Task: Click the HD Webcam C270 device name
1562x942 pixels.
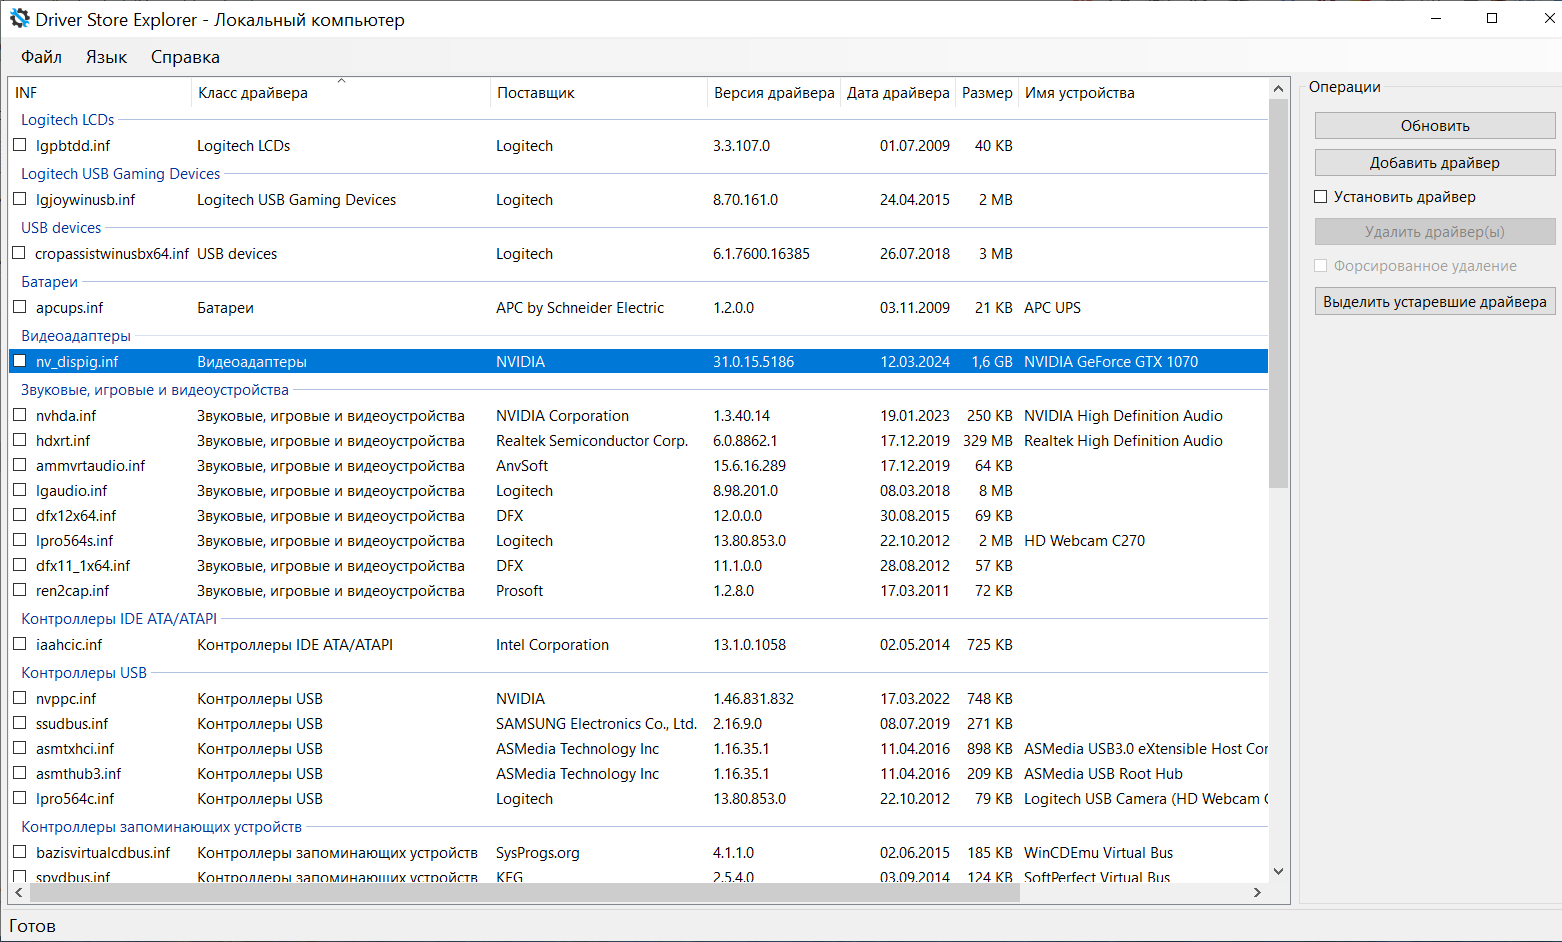Action: 1085,541
